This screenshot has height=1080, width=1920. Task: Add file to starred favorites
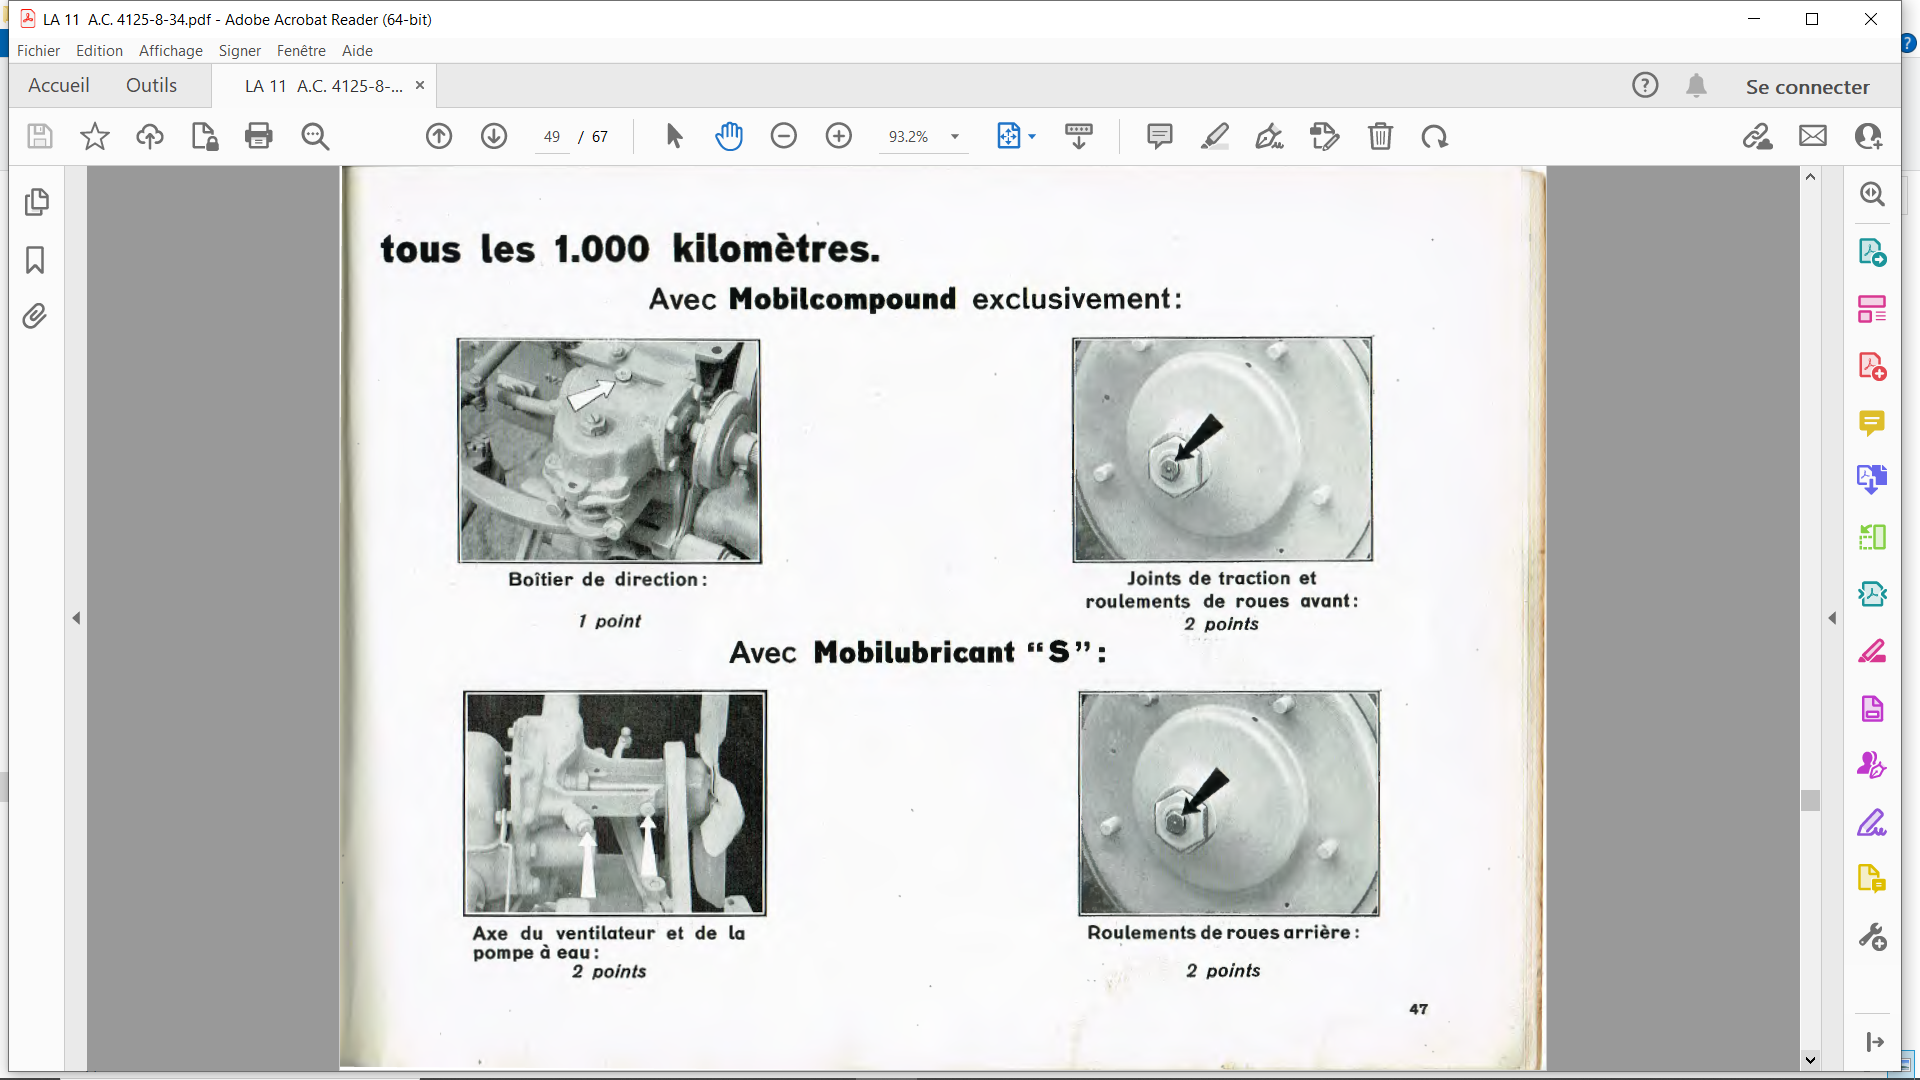[95, 136]
